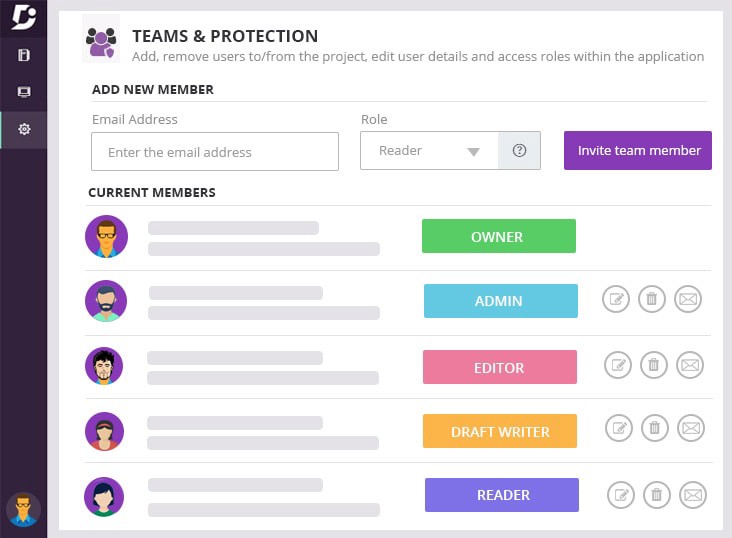Click the edit icon for the Admin member

coord(616,299)
